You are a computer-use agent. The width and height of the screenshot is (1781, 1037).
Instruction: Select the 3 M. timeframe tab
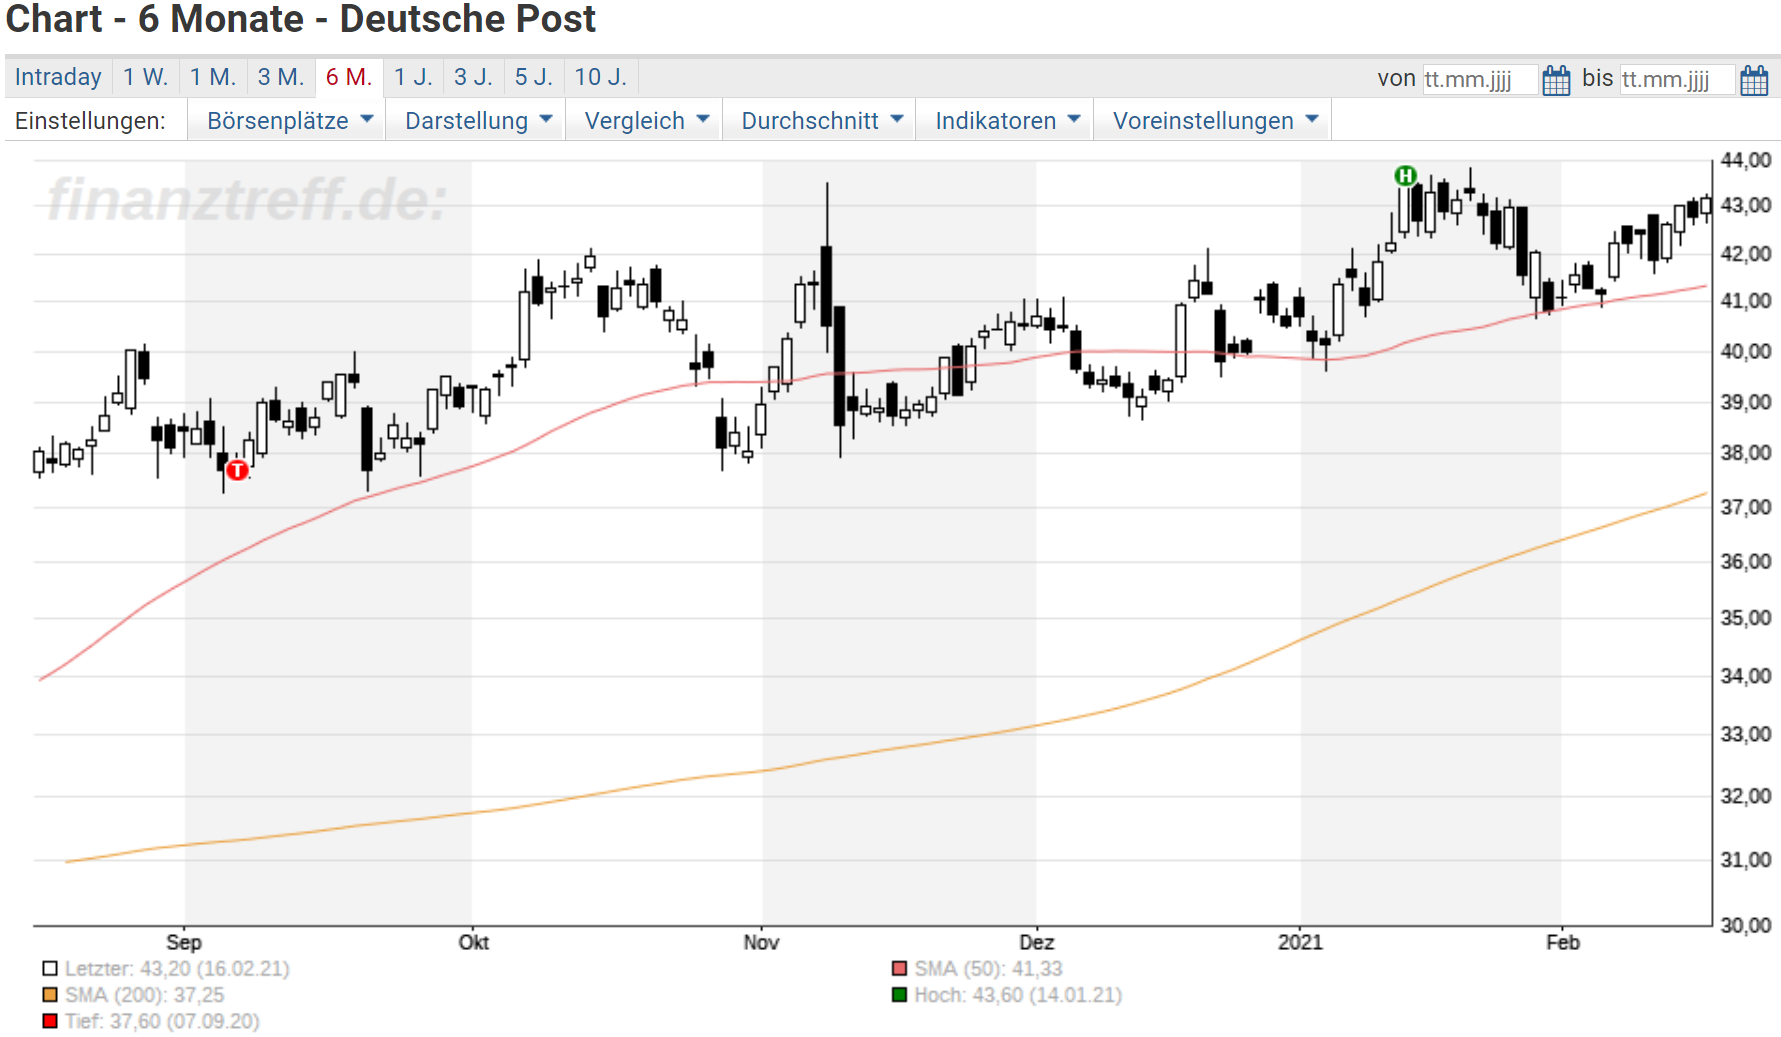click(x=281, y=77)
